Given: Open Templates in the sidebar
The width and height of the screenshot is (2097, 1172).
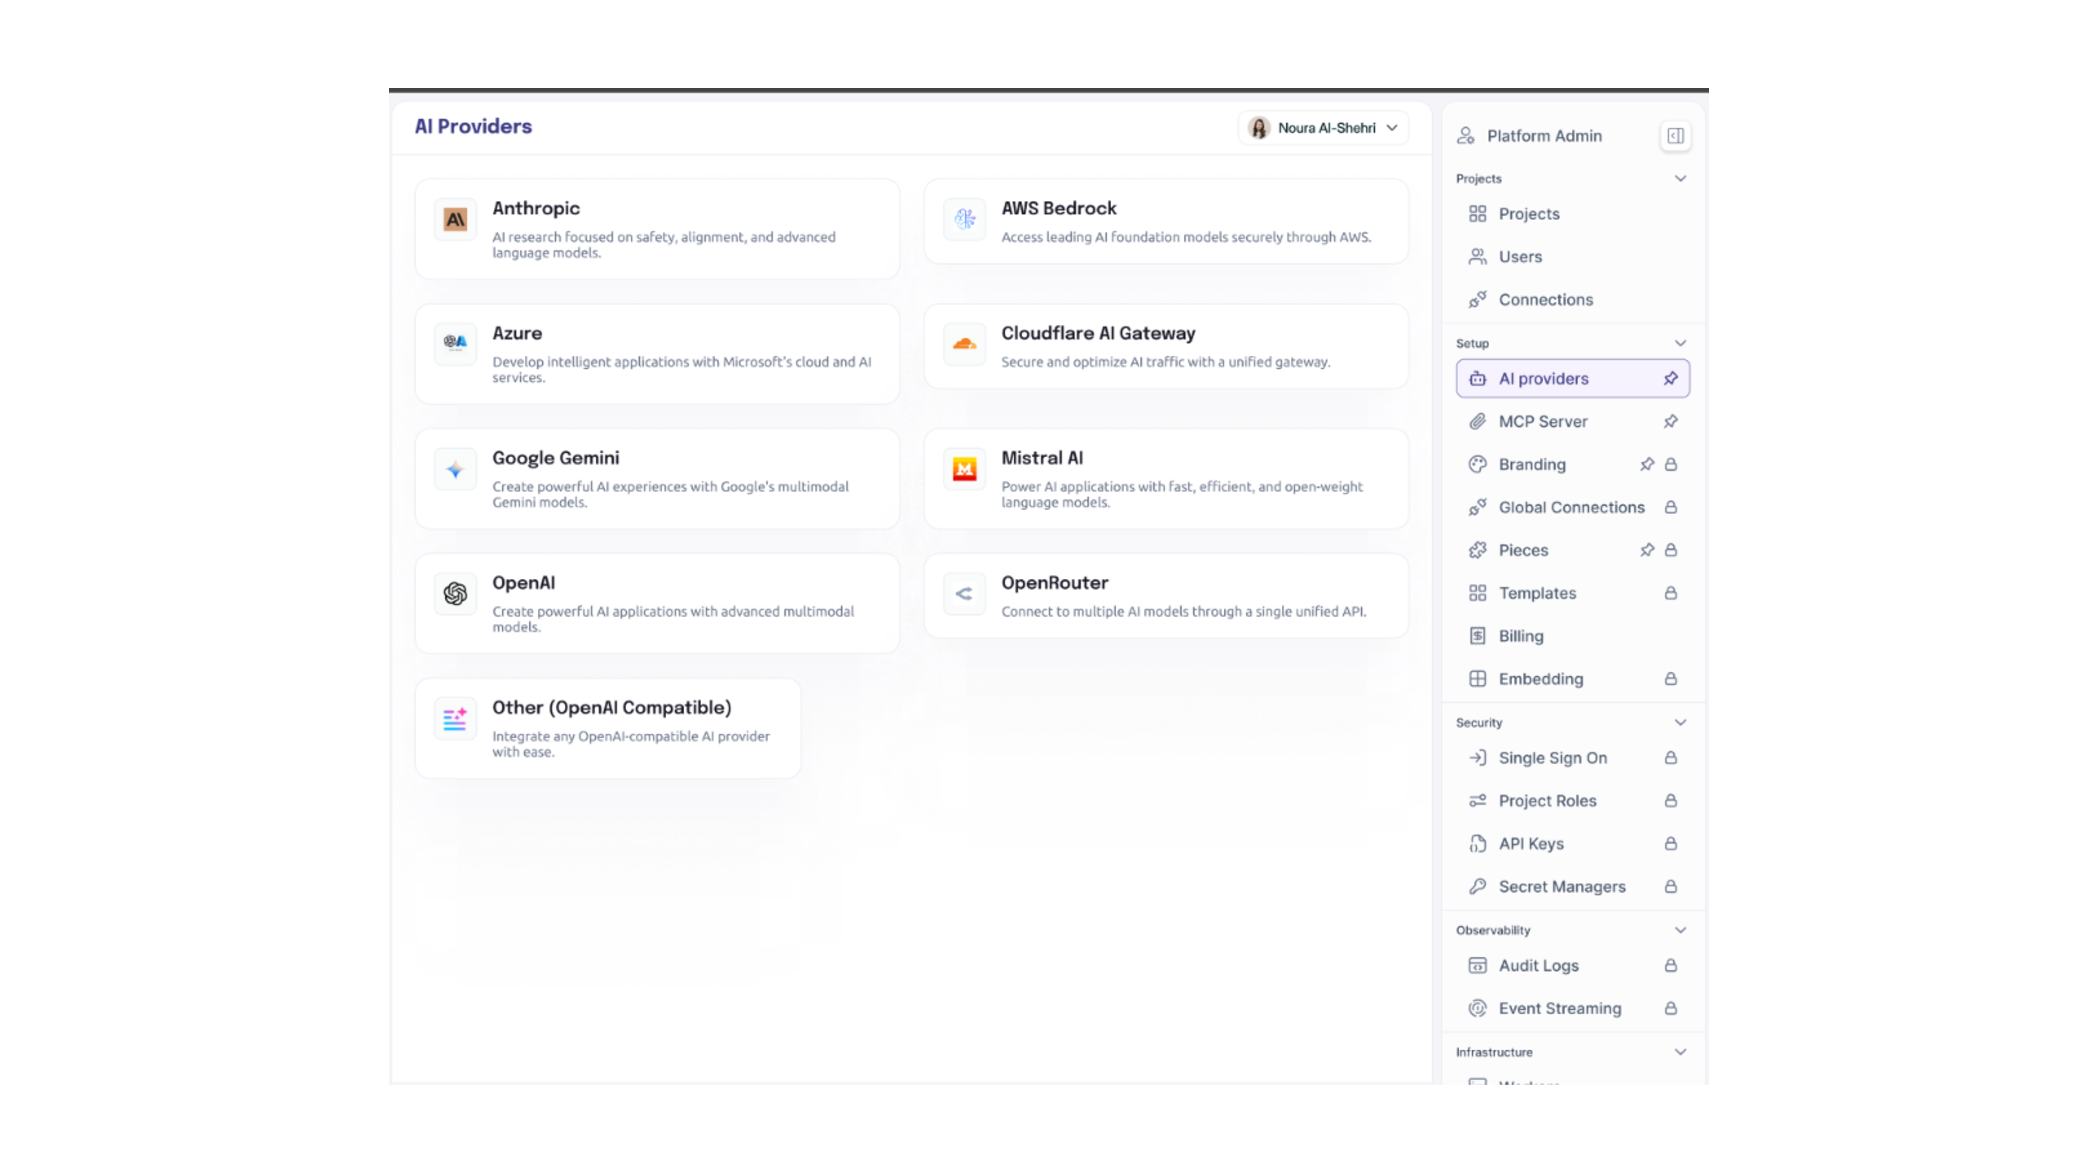Looking at the screenshot, I should (1572, 594).
